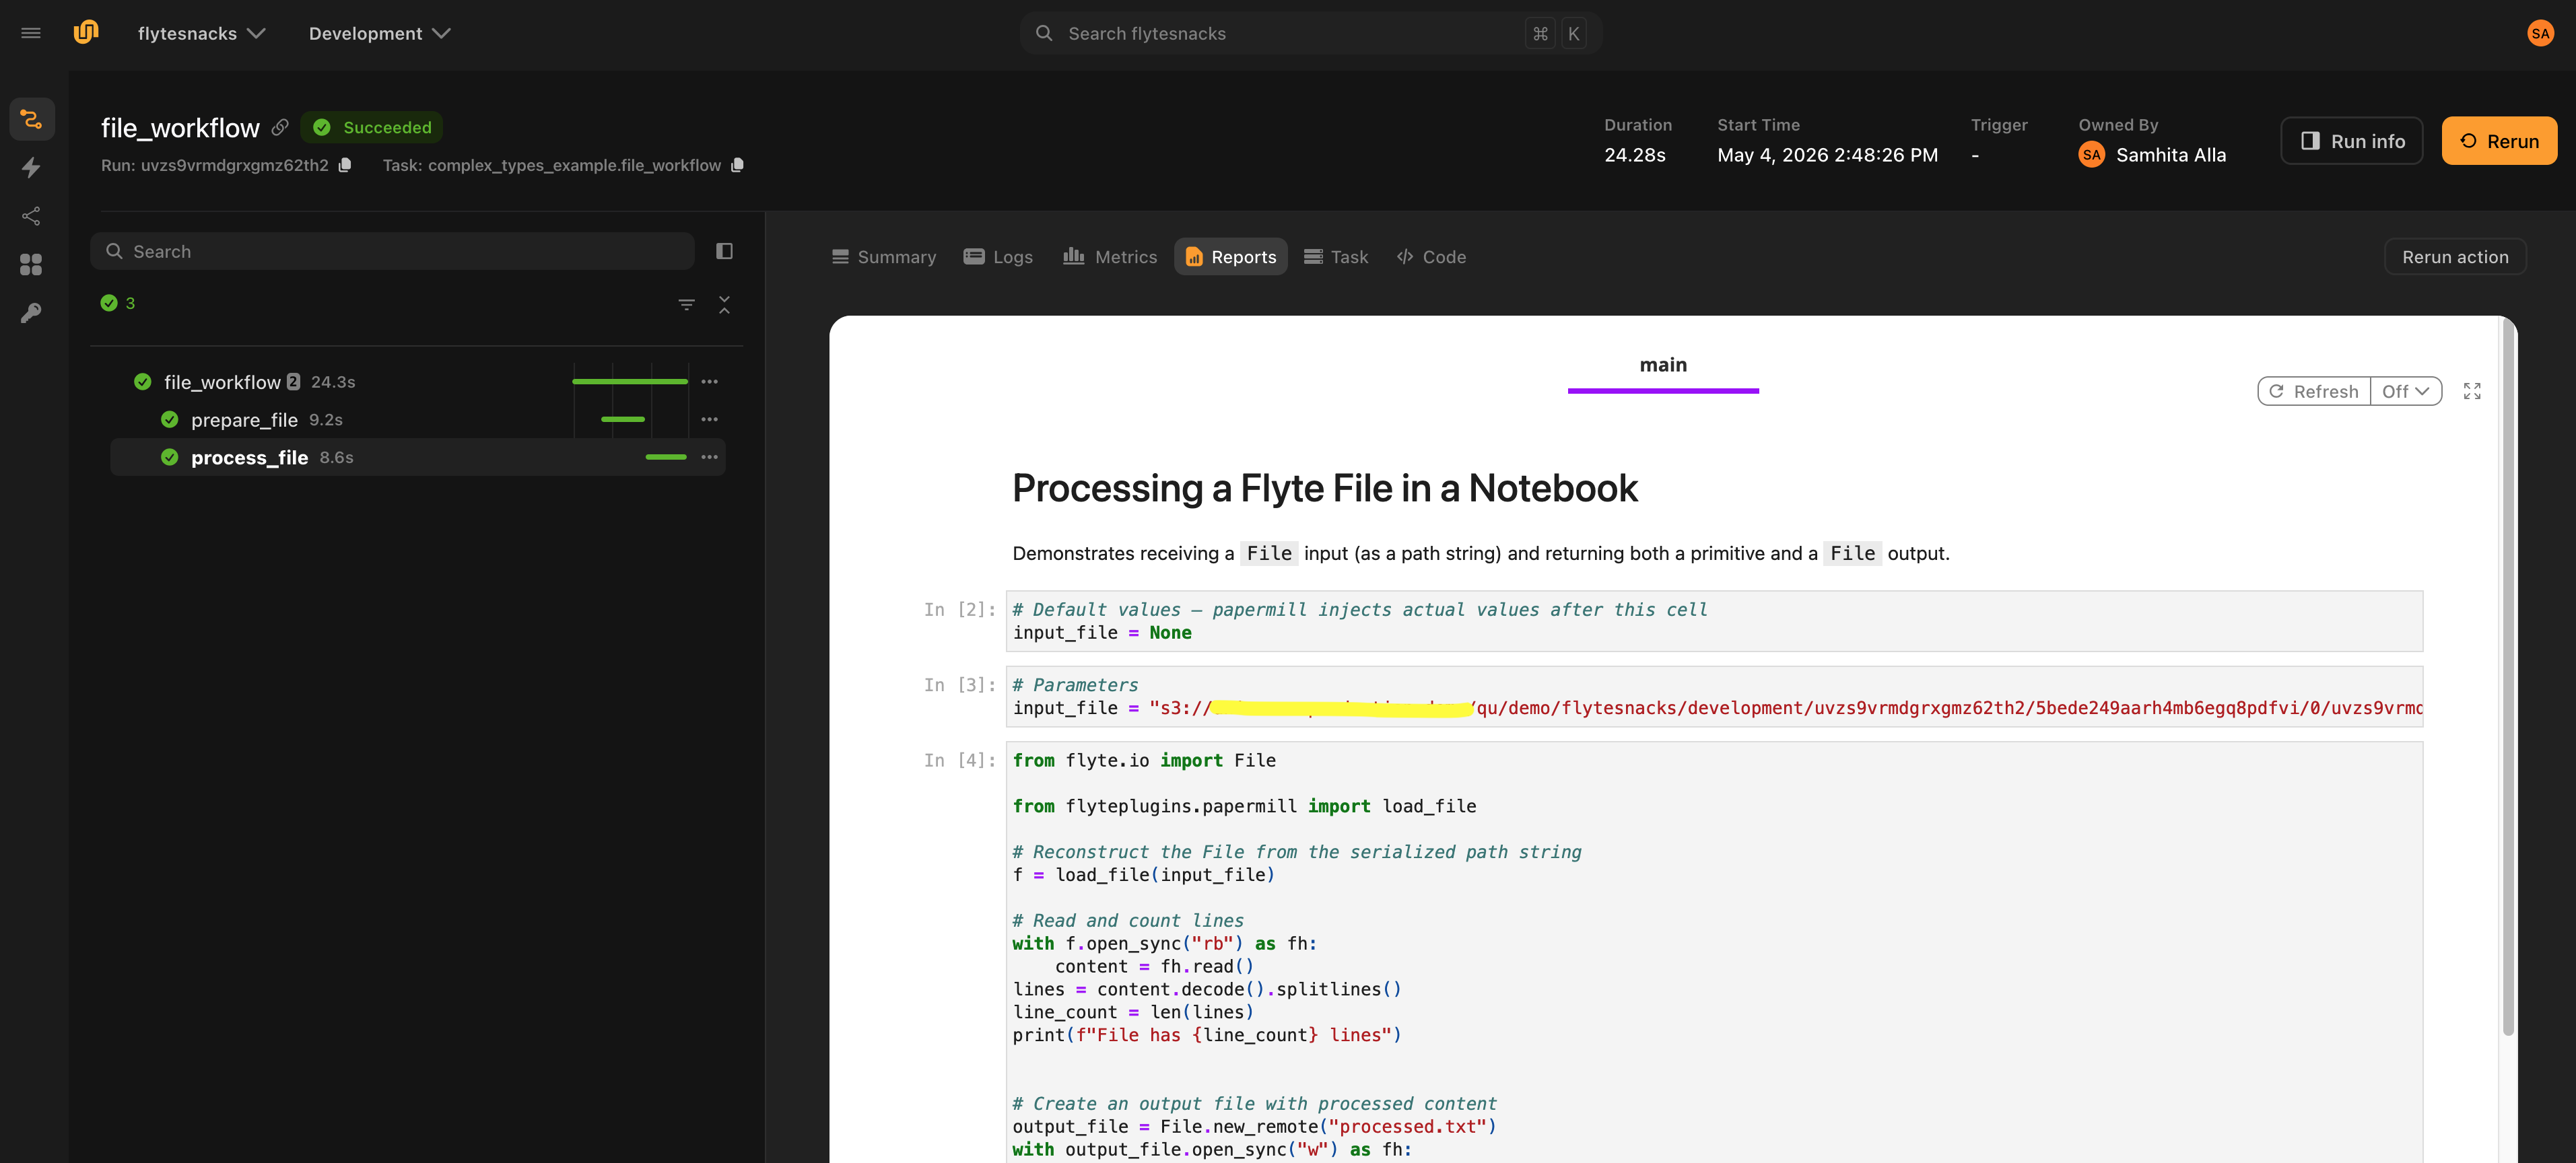Click the heading Processing a Flyte File in a Notebook
2576x1163 pixels.
click(x=1324, y=488)
